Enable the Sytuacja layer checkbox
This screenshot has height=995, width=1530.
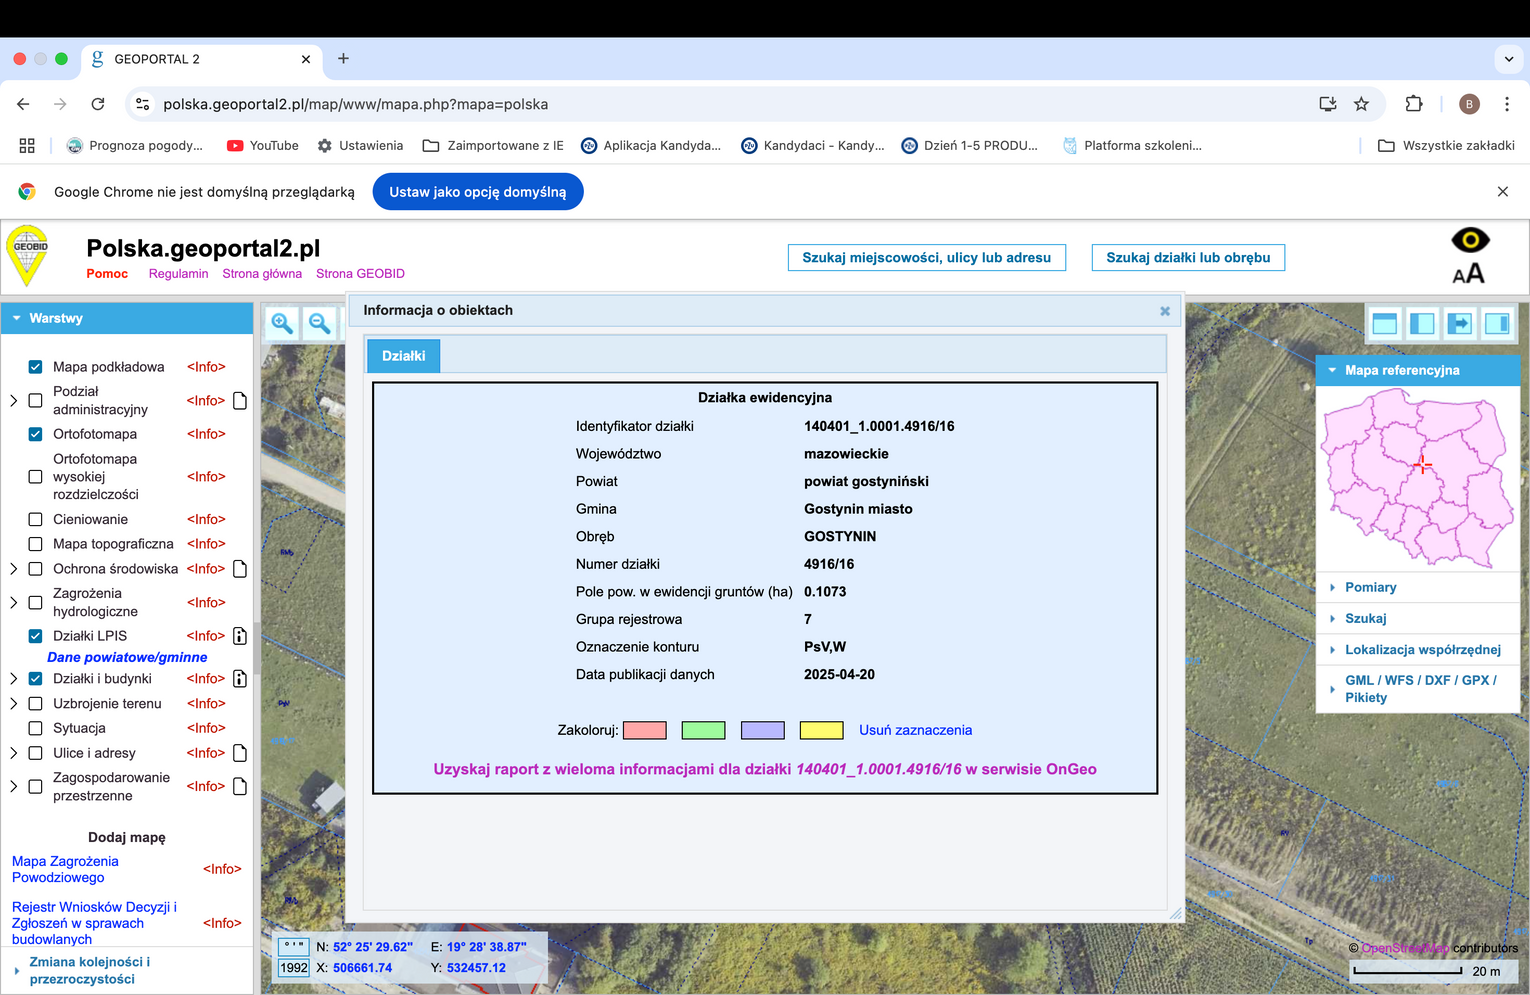pos(35,728)
